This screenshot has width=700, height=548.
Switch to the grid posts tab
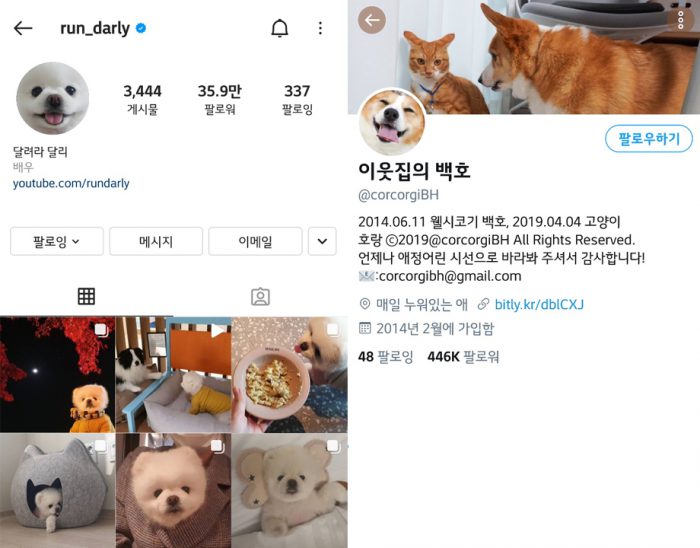point(86,296)
